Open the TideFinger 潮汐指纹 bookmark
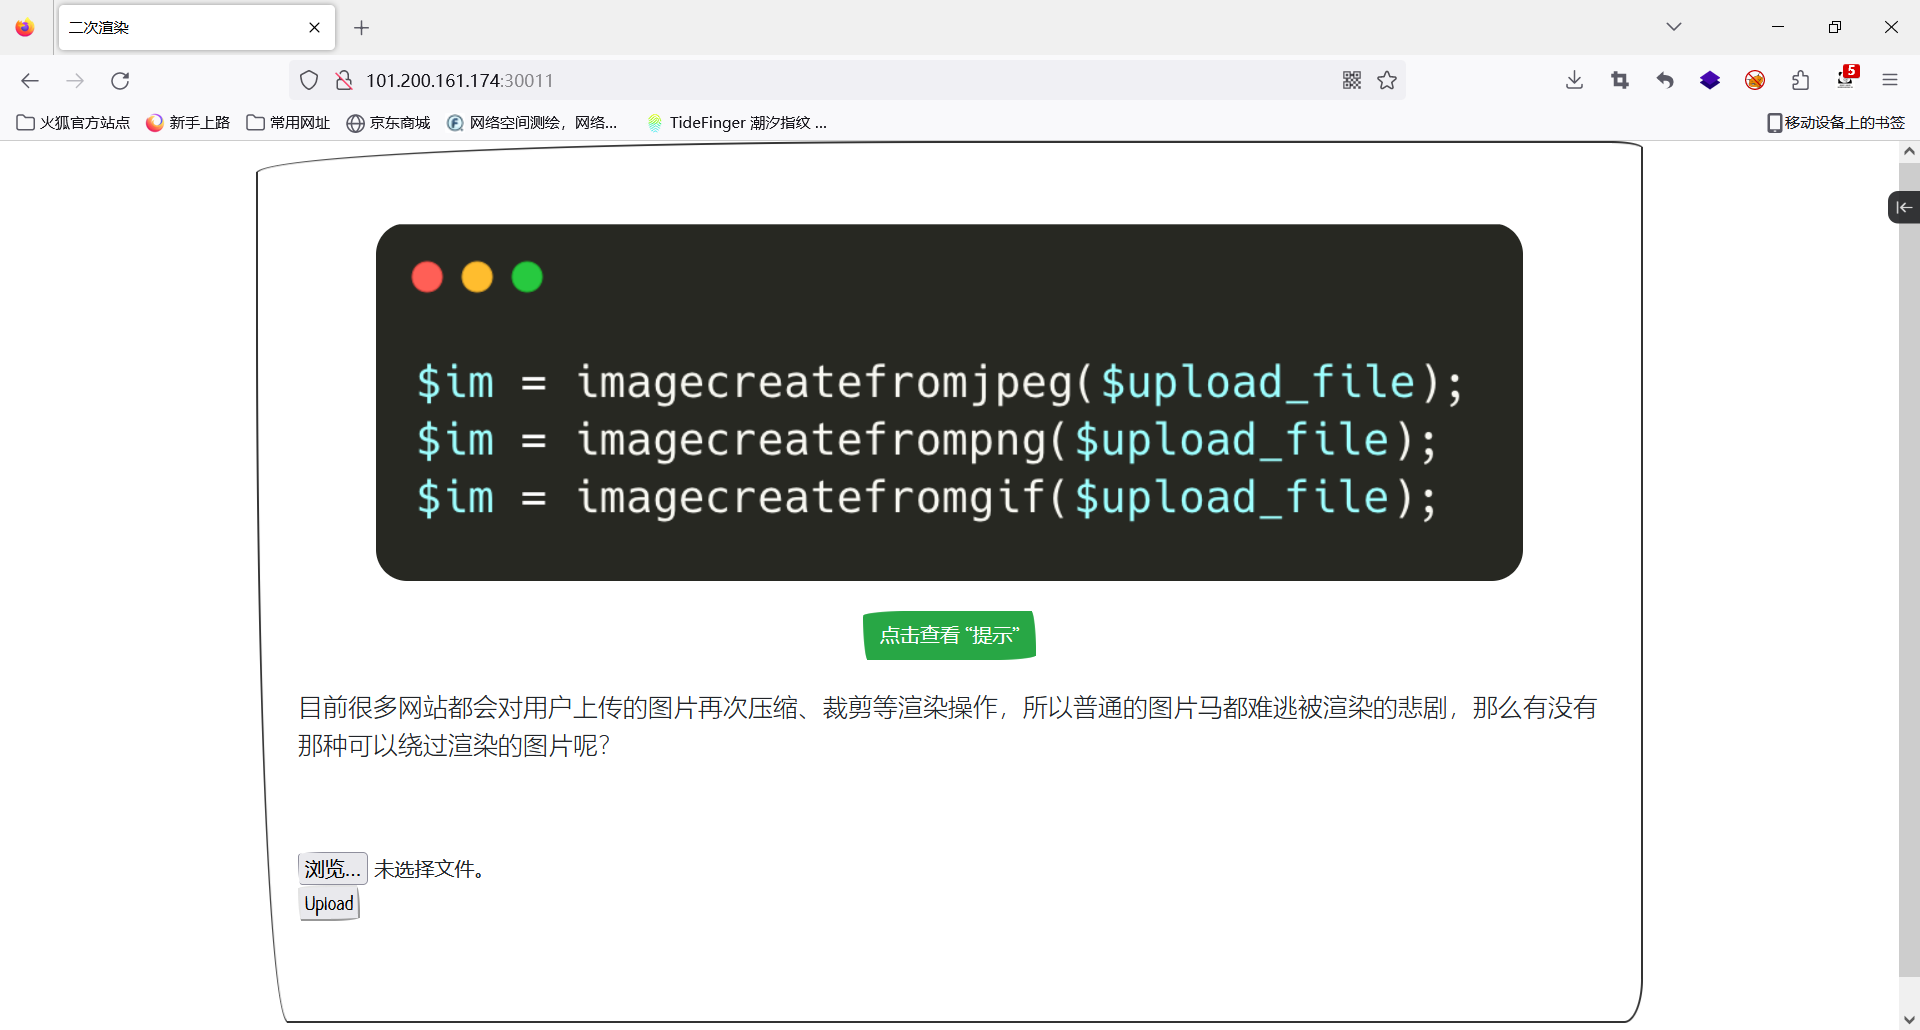Screen dimensions: 1920x1030 pyautogui.click(x=737, y=123)
